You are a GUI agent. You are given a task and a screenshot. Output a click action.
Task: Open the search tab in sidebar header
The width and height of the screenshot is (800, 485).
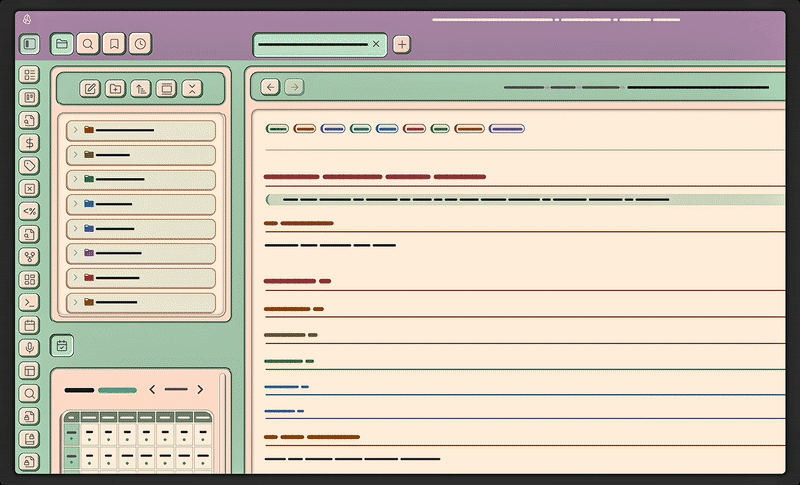click(x=88, y=44)
